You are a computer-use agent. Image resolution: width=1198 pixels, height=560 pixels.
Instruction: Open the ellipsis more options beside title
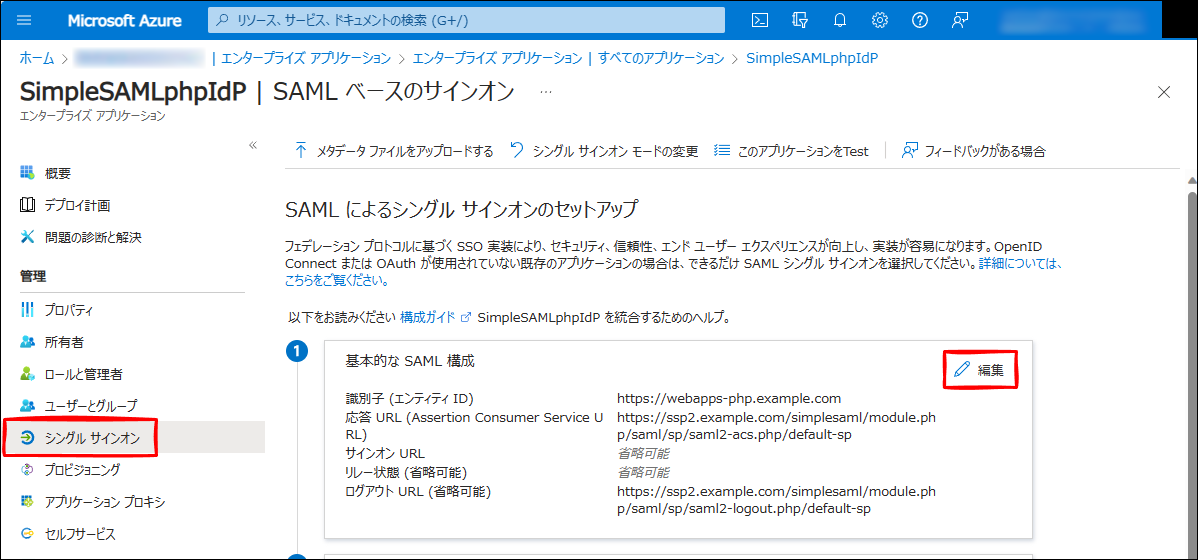[x=546, y=91]
